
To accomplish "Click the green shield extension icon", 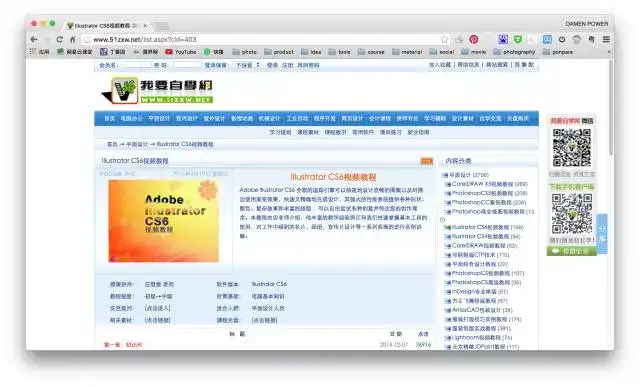I will coord(518,39).
